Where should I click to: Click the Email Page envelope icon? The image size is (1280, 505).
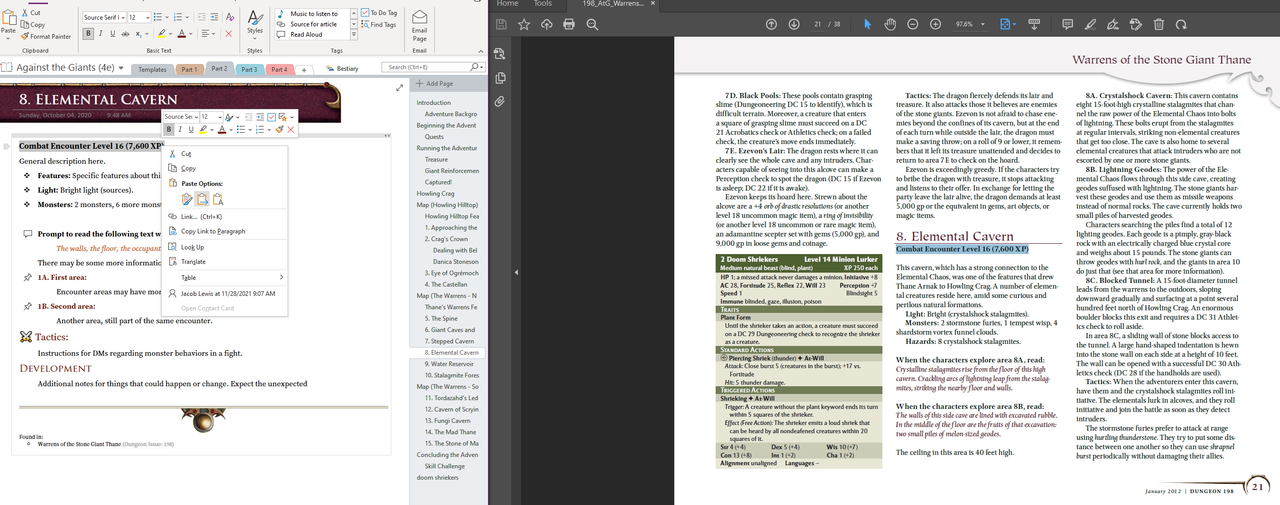click(x=419, y=17)
